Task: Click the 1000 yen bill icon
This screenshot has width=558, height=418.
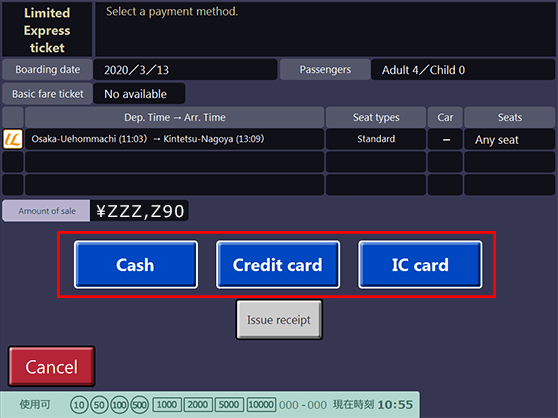Action: 167,404
